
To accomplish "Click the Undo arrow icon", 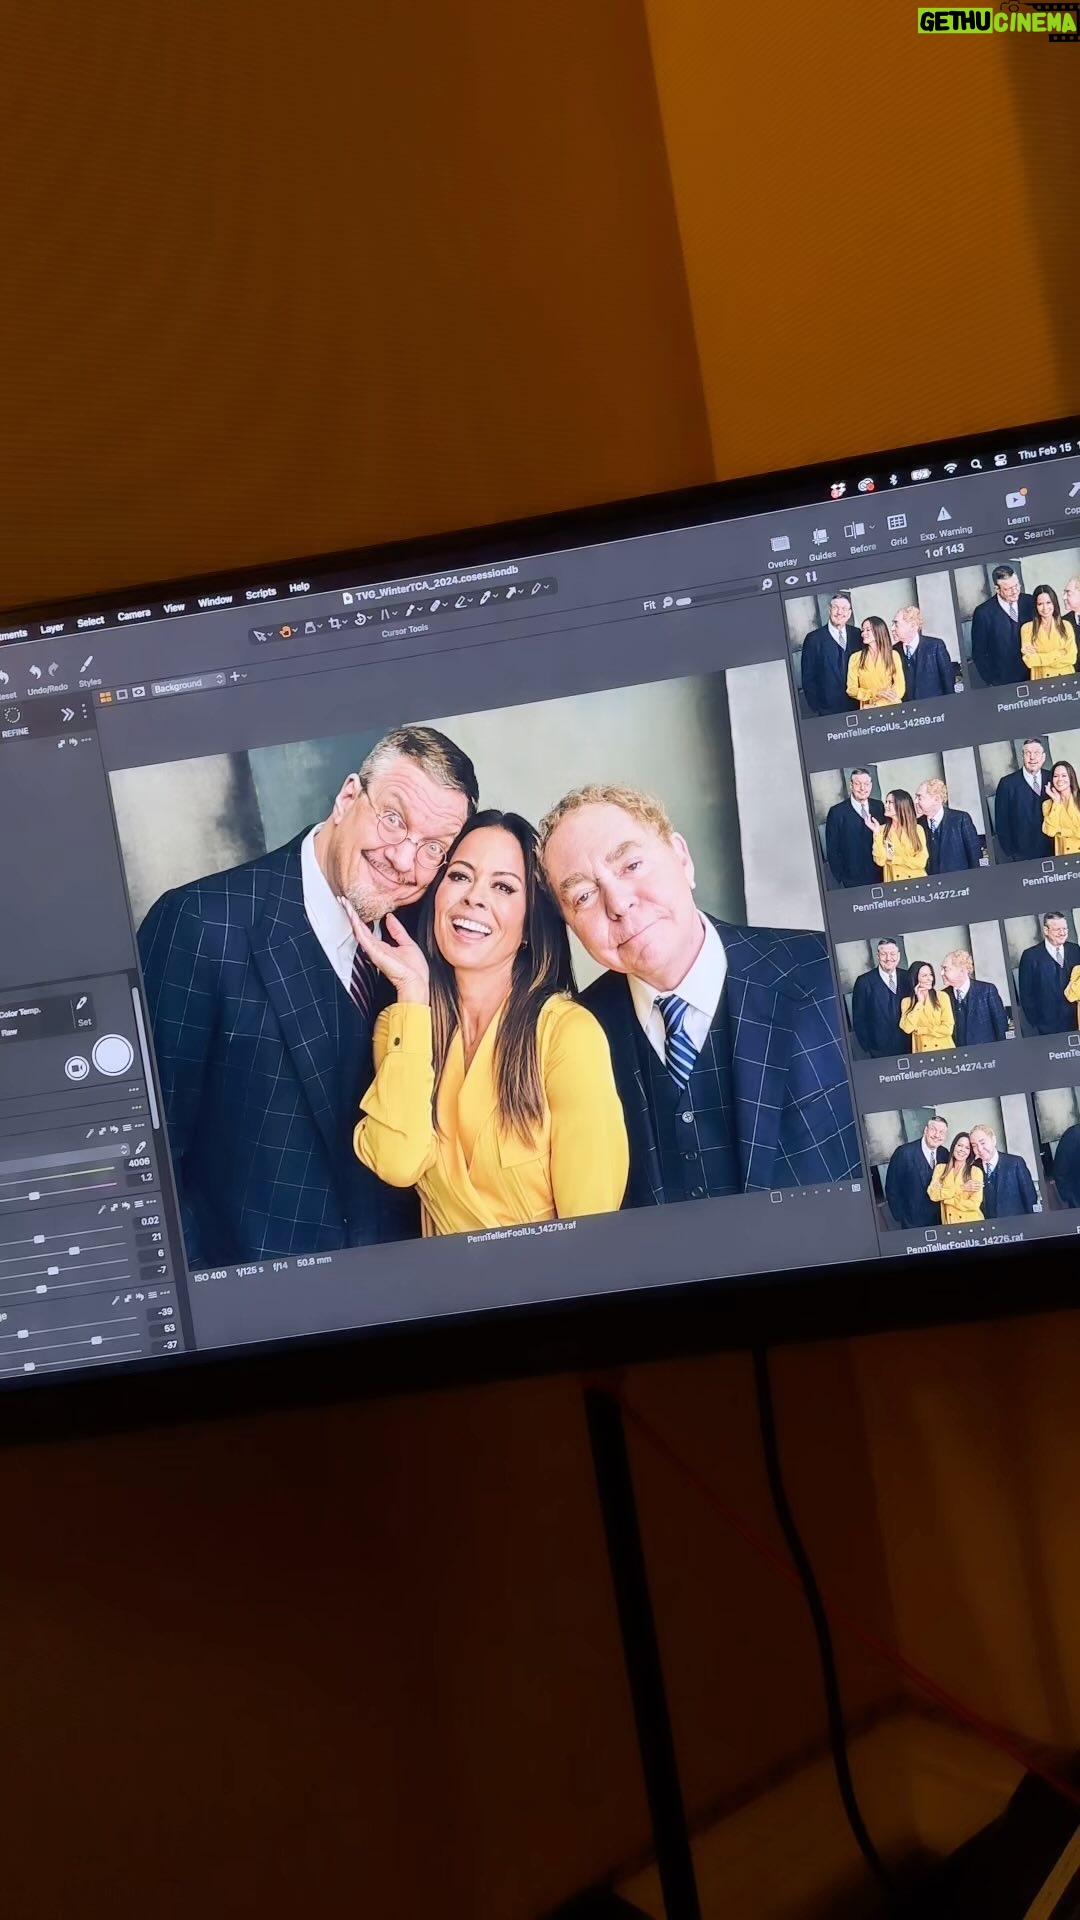I will [x=34, y=672].
